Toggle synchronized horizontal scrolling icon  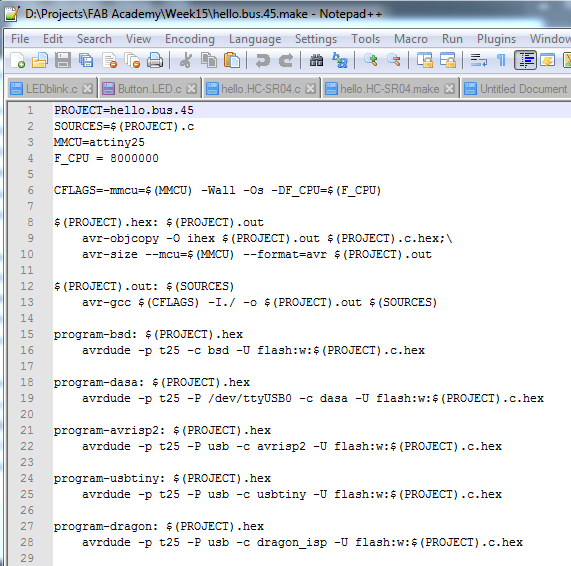[x=448, y=60]
